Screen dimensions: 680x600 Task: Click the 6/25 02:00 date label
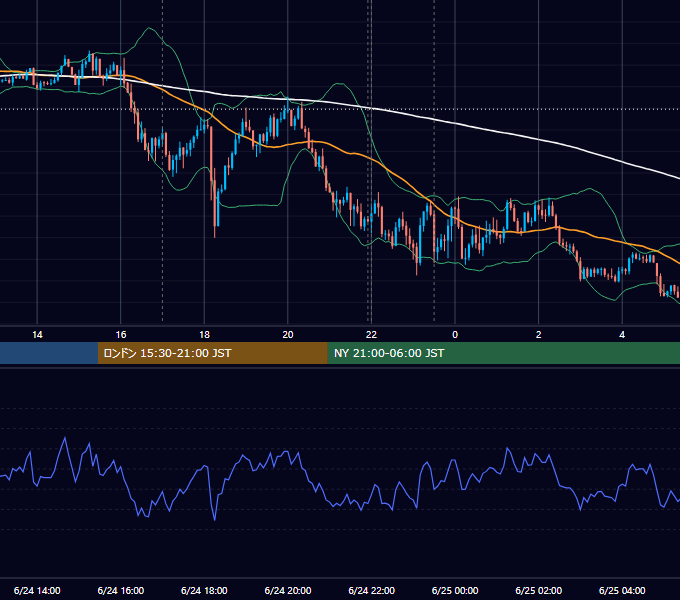(x=539, y=590)
